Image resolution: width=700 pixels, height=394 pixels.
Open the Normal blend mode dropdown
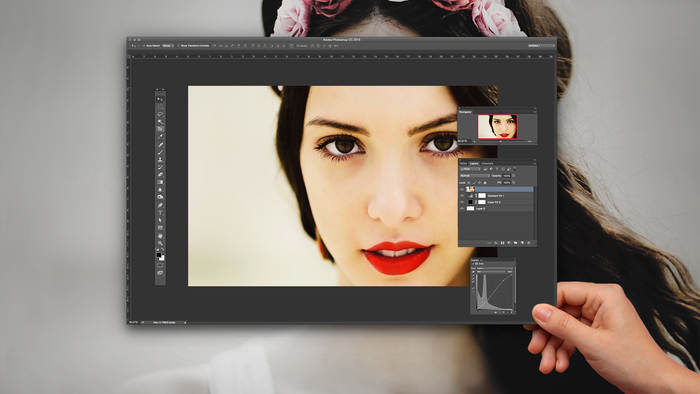[x=475, y=176]
